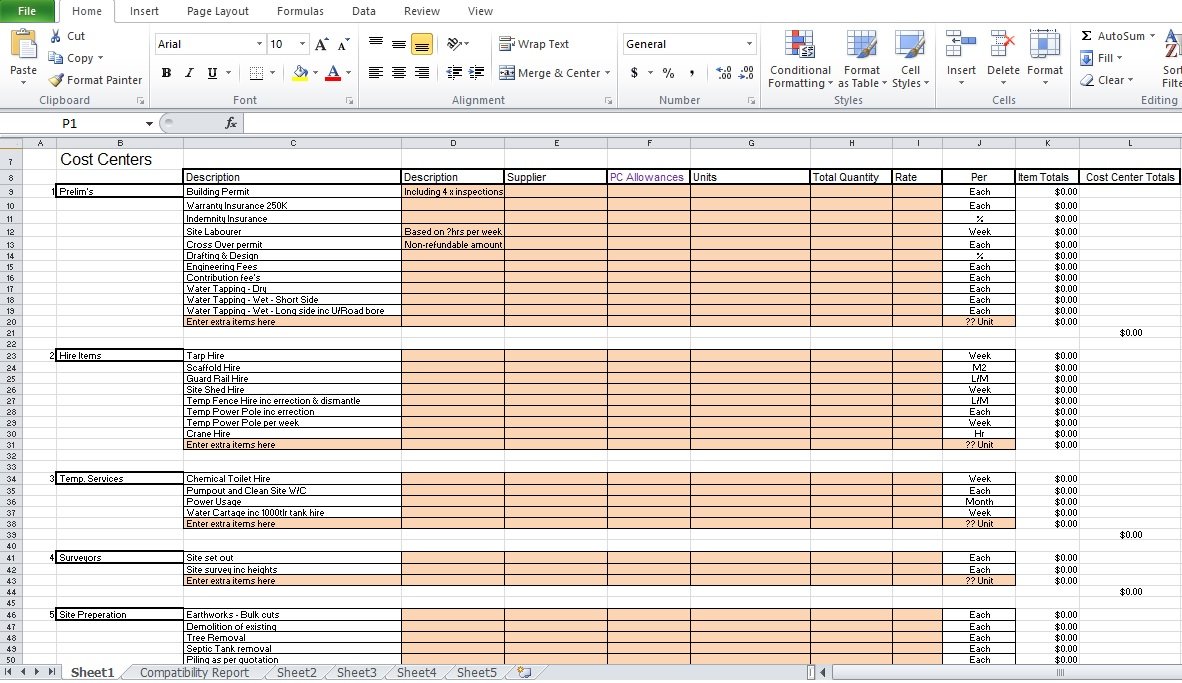The height and width of the screenshot is (683, 1182).
Task: Increase font size with Grow Font icon
Action: pos(321,44)
